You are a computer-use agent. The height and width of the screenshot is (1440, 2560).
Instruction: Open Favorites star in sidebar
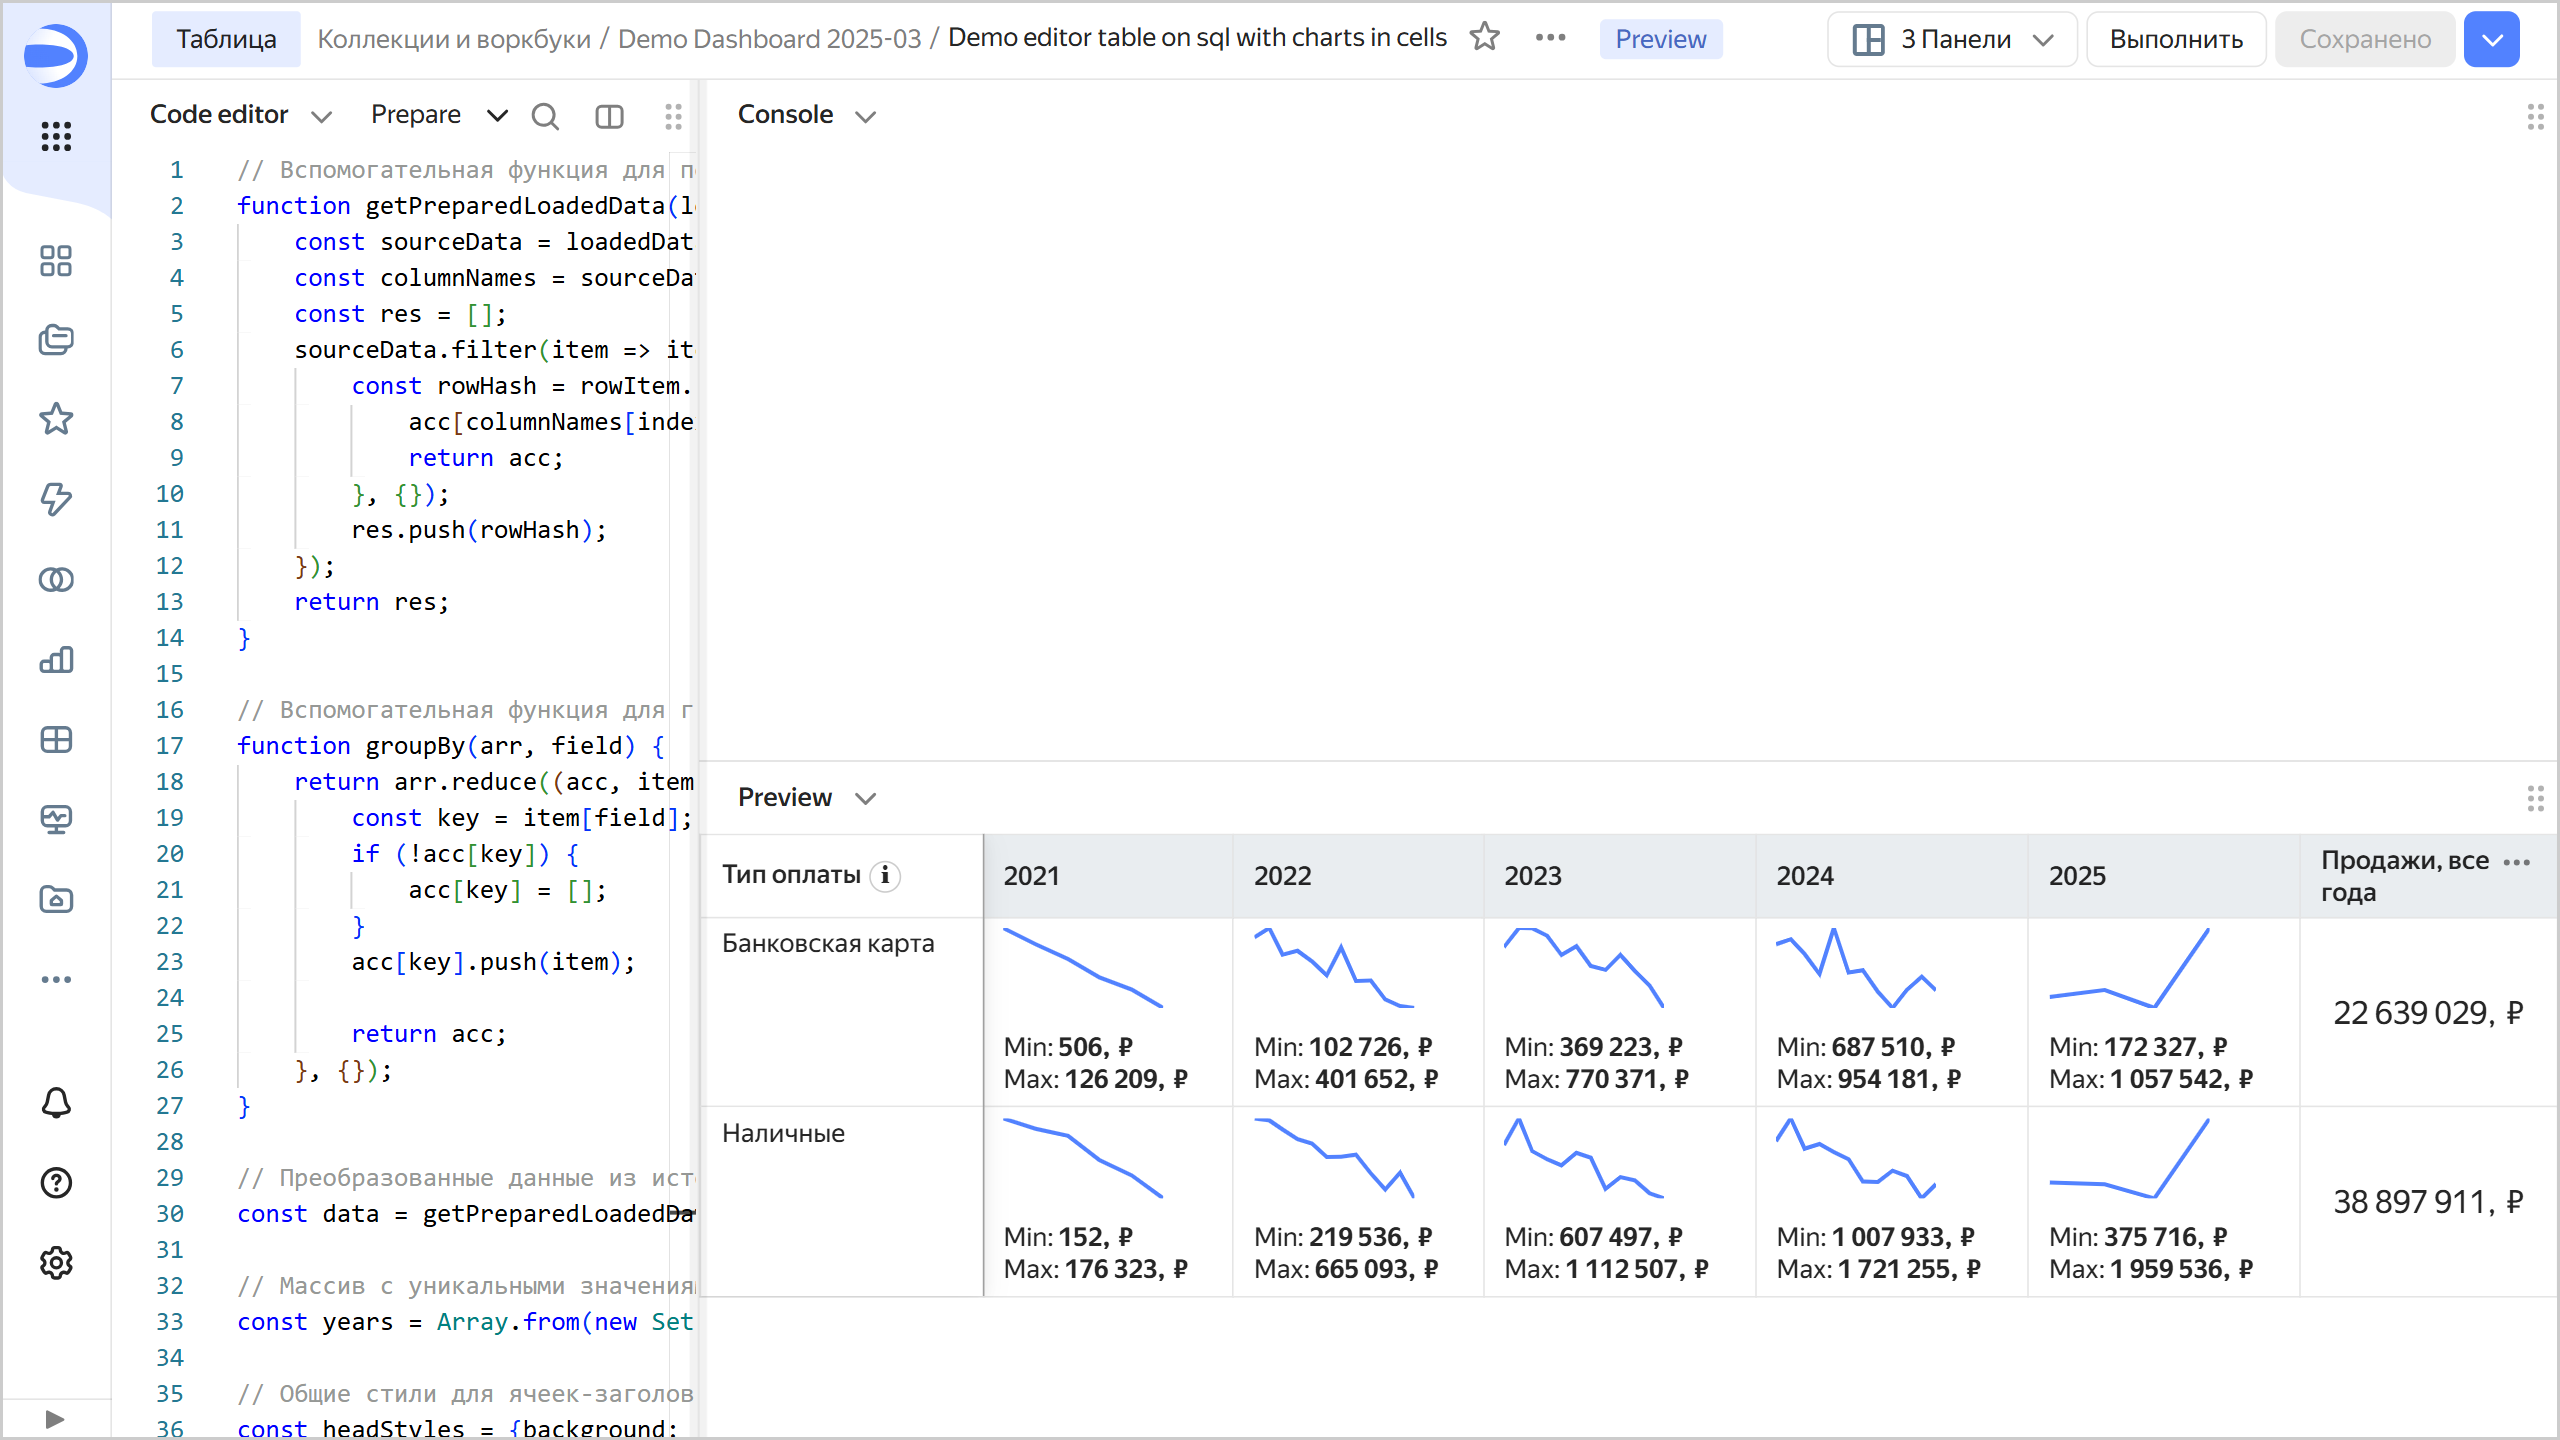56,419
